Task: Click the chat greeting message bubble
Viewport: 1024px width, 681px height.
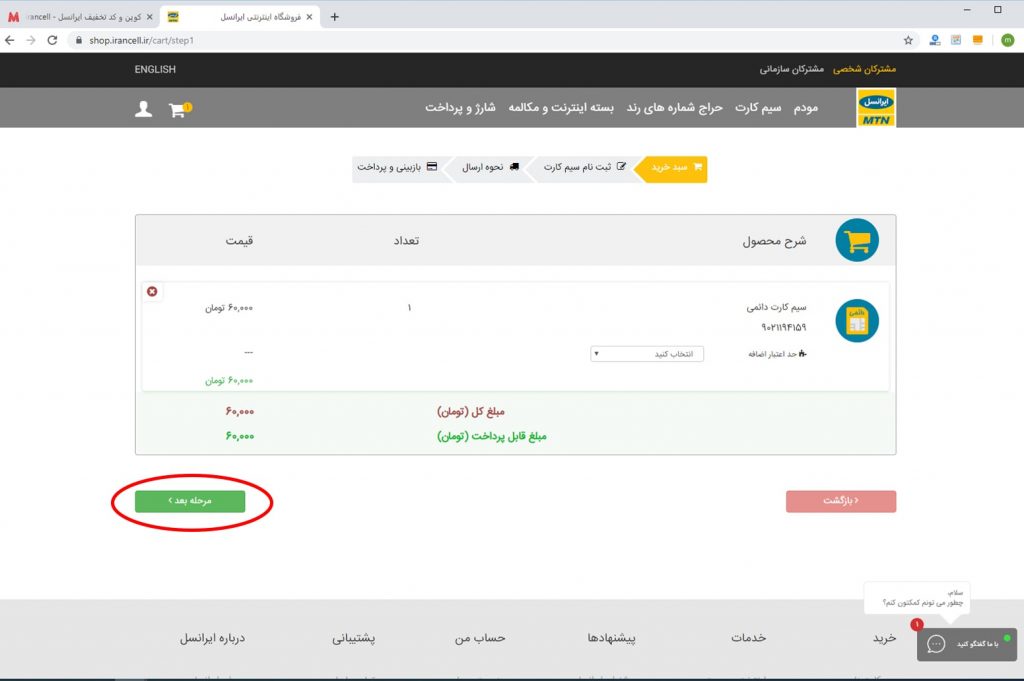Action: 918,597
